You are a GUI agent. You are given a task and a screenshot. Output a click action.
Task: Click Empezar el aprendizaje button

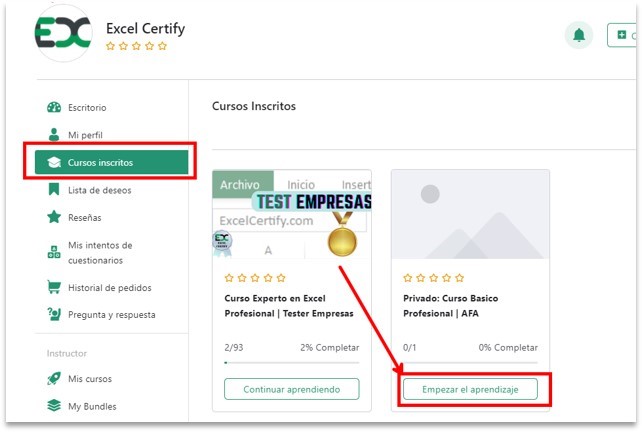point(470,389)
